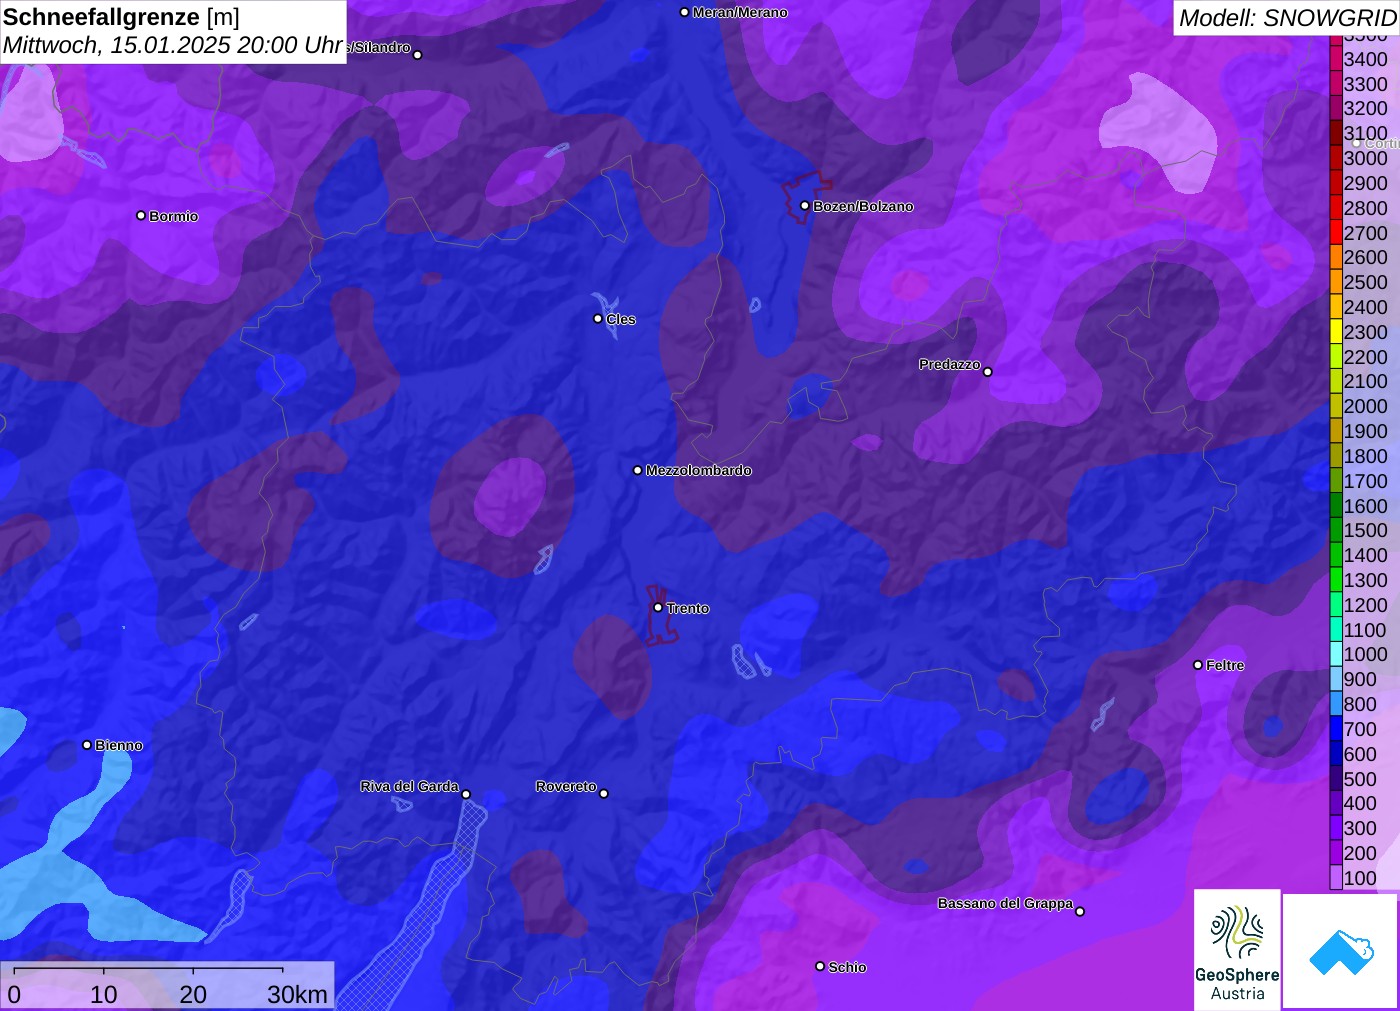This screenshot has width=1400, height=1011.
Task: Pick the 800 m legend color swatch
Action: click(x=1335, y=704)
